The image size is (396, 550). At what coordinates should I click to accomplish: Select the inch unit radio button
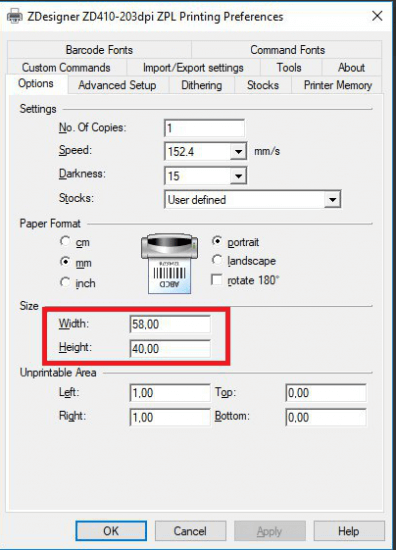point(65,282)
